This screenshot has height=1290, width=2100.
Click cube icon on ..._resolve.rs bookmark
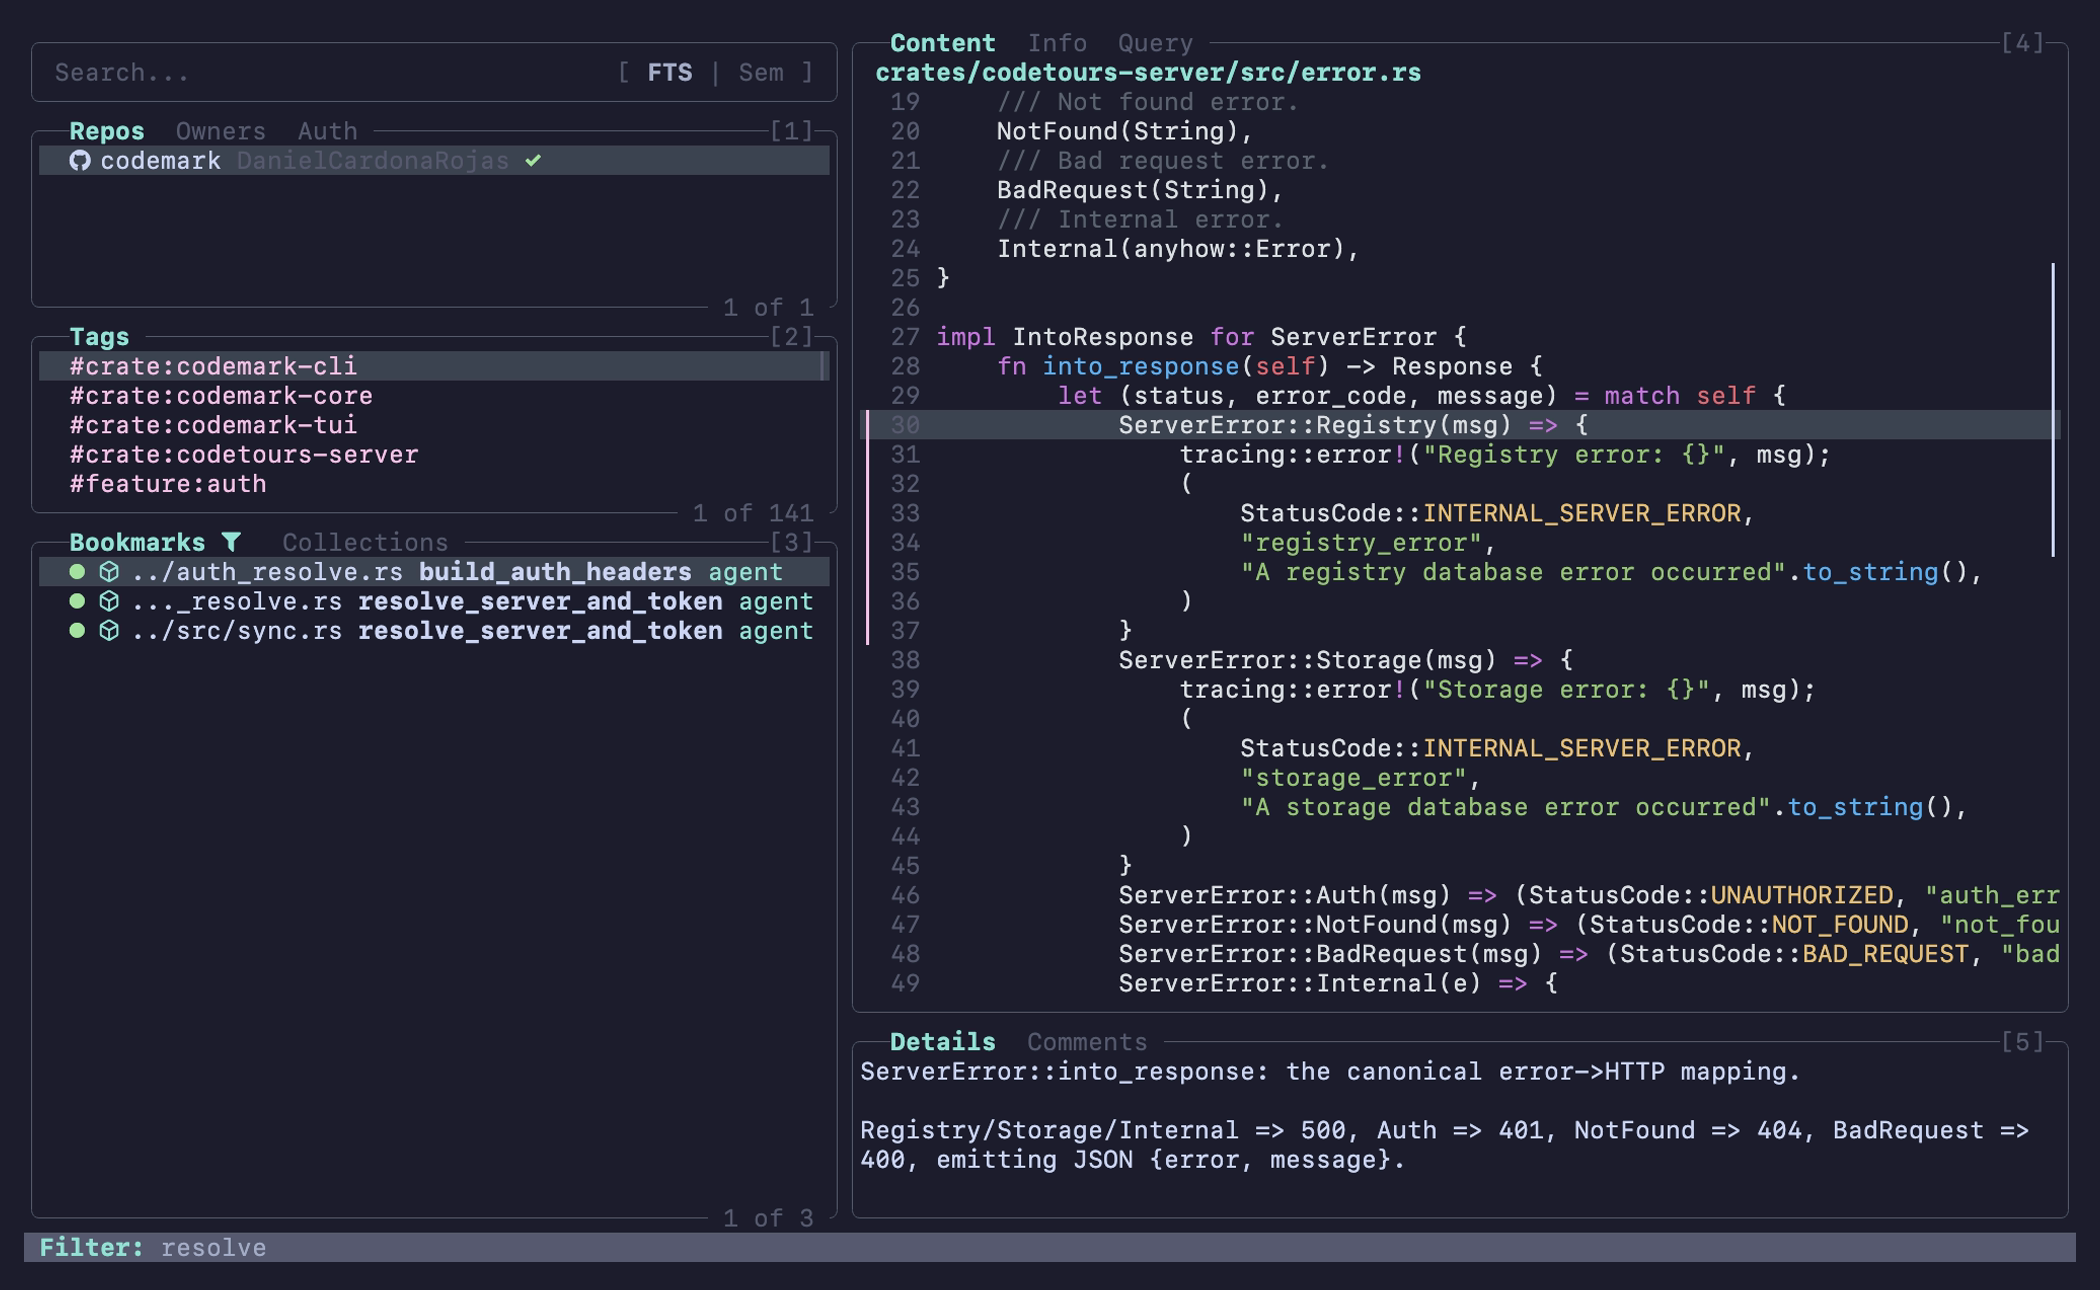(109, 601)
